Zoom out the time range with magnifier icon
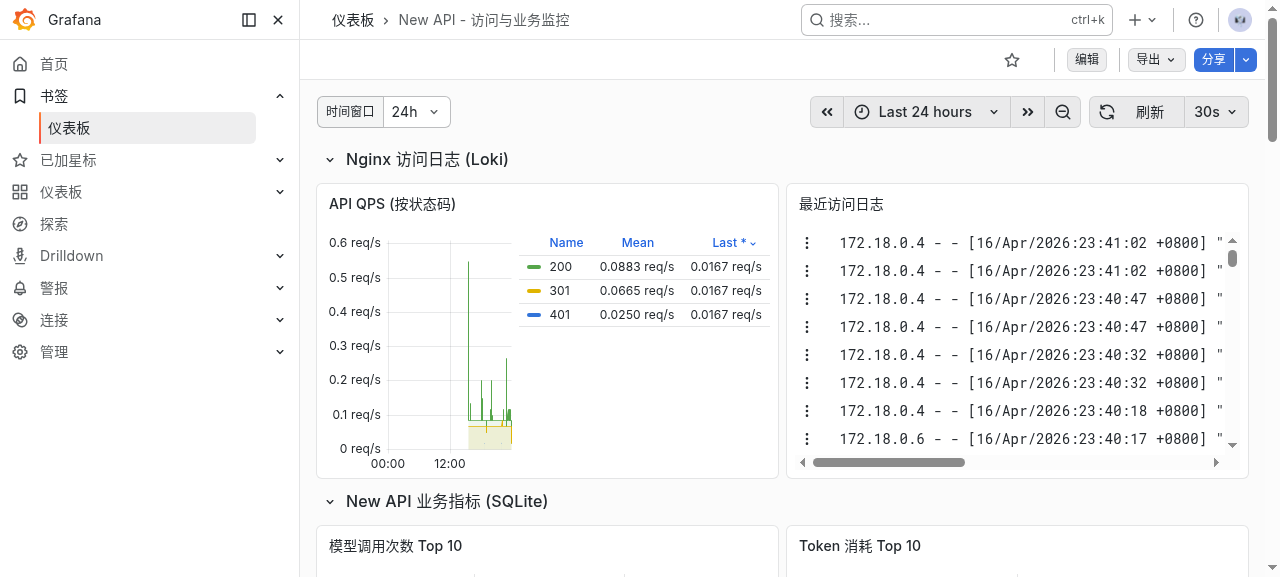1280x577 pixels. [1063, 112]
